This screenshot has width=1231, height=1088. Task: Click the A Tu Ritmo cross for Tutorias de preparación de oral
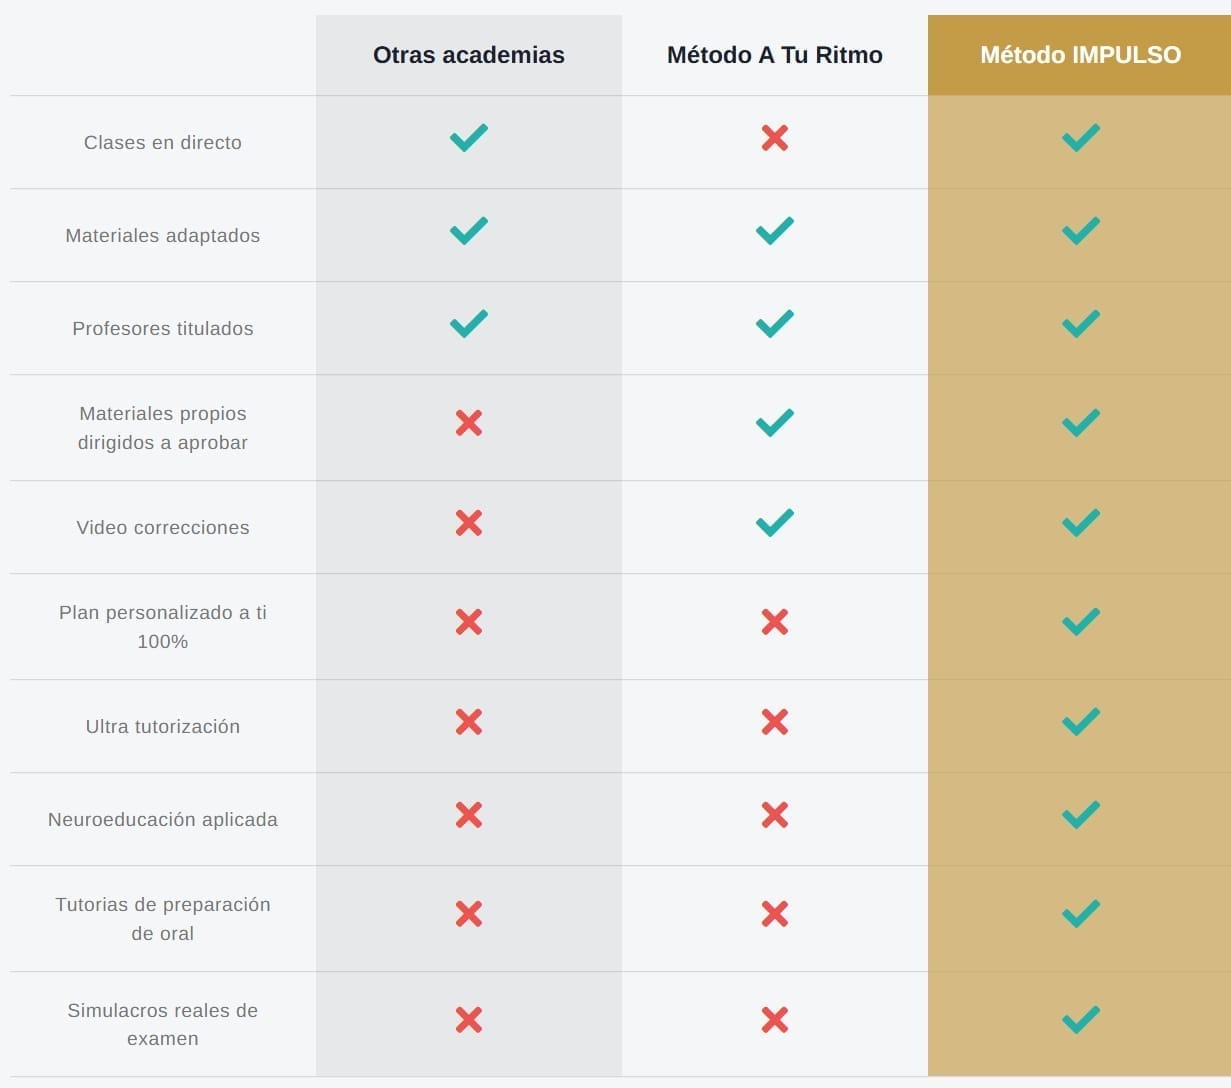pyautogui.click(x=774, y=914)
